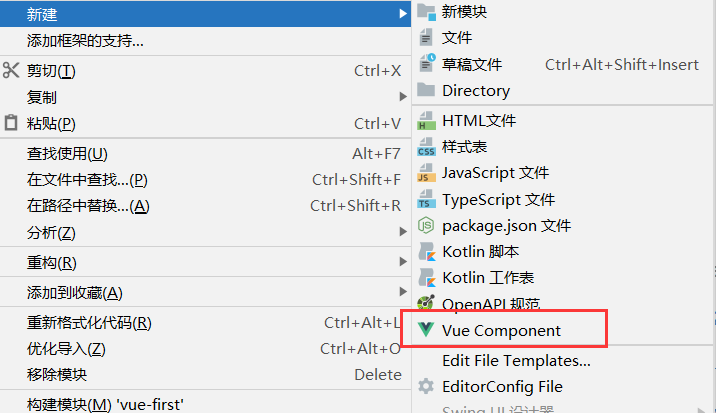Open Edit File Templates...
Image resolution: width=716 pixels, height=413 pixels.
(x=563, y=360)
